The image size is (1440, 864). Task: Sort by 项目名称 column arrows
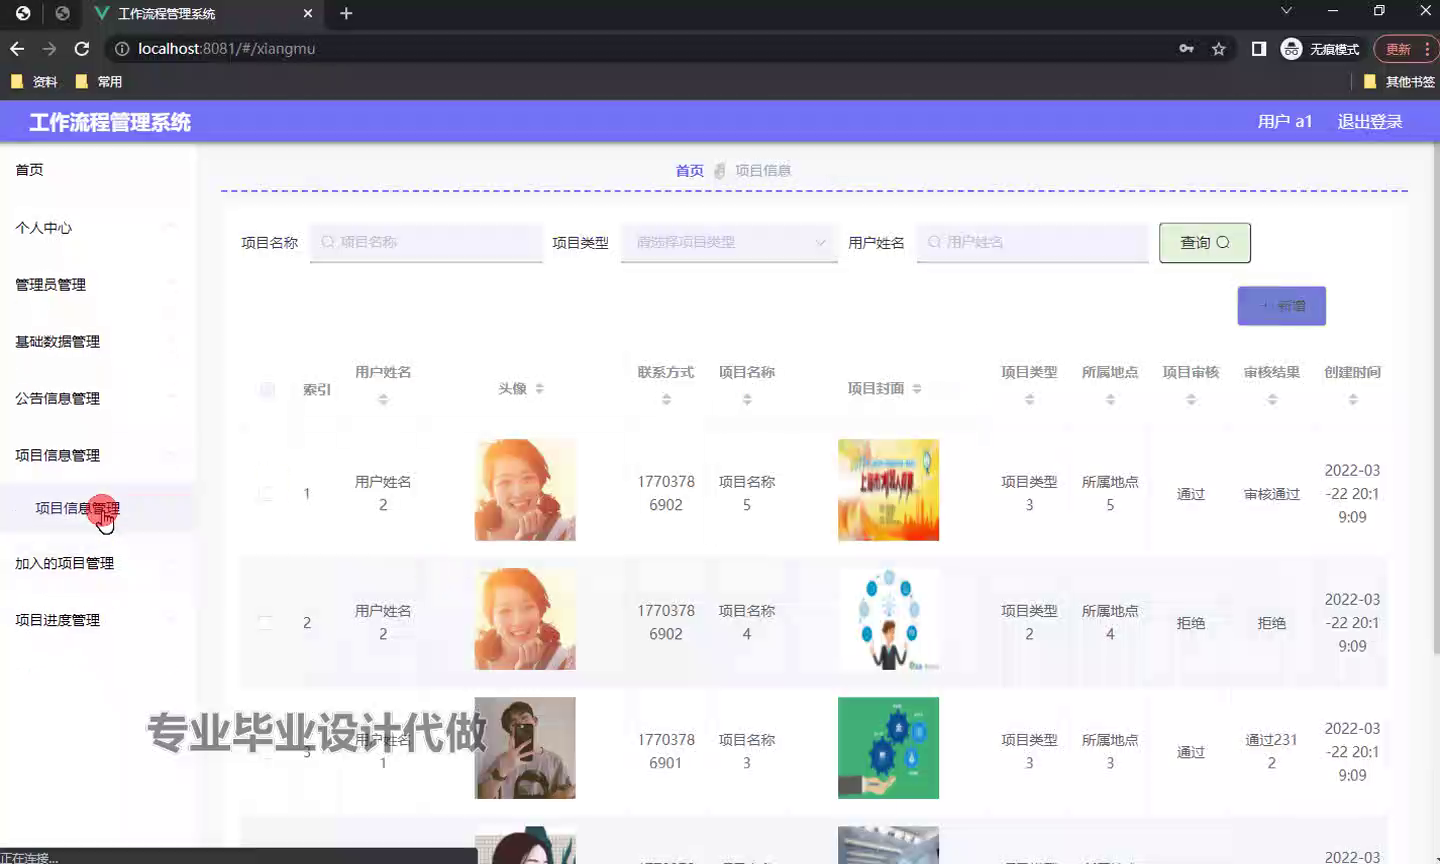pyautogui.click(x=747, y=399)
